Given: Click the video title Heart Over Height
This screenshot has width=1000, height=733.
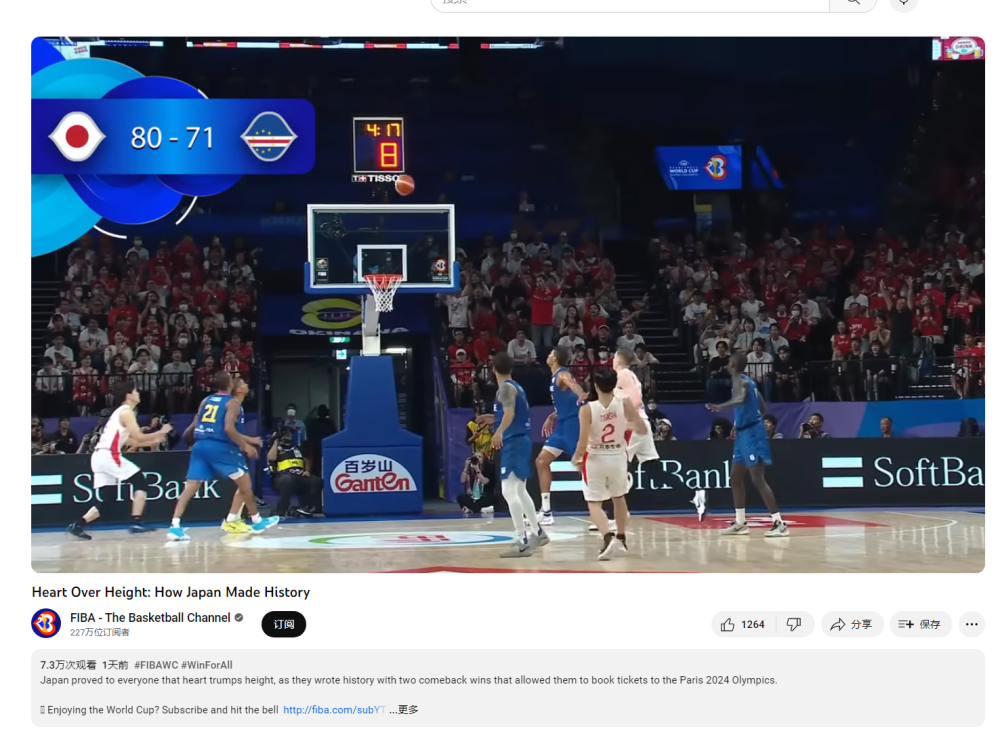Looking at the screenshot, I should pos(171,592).
